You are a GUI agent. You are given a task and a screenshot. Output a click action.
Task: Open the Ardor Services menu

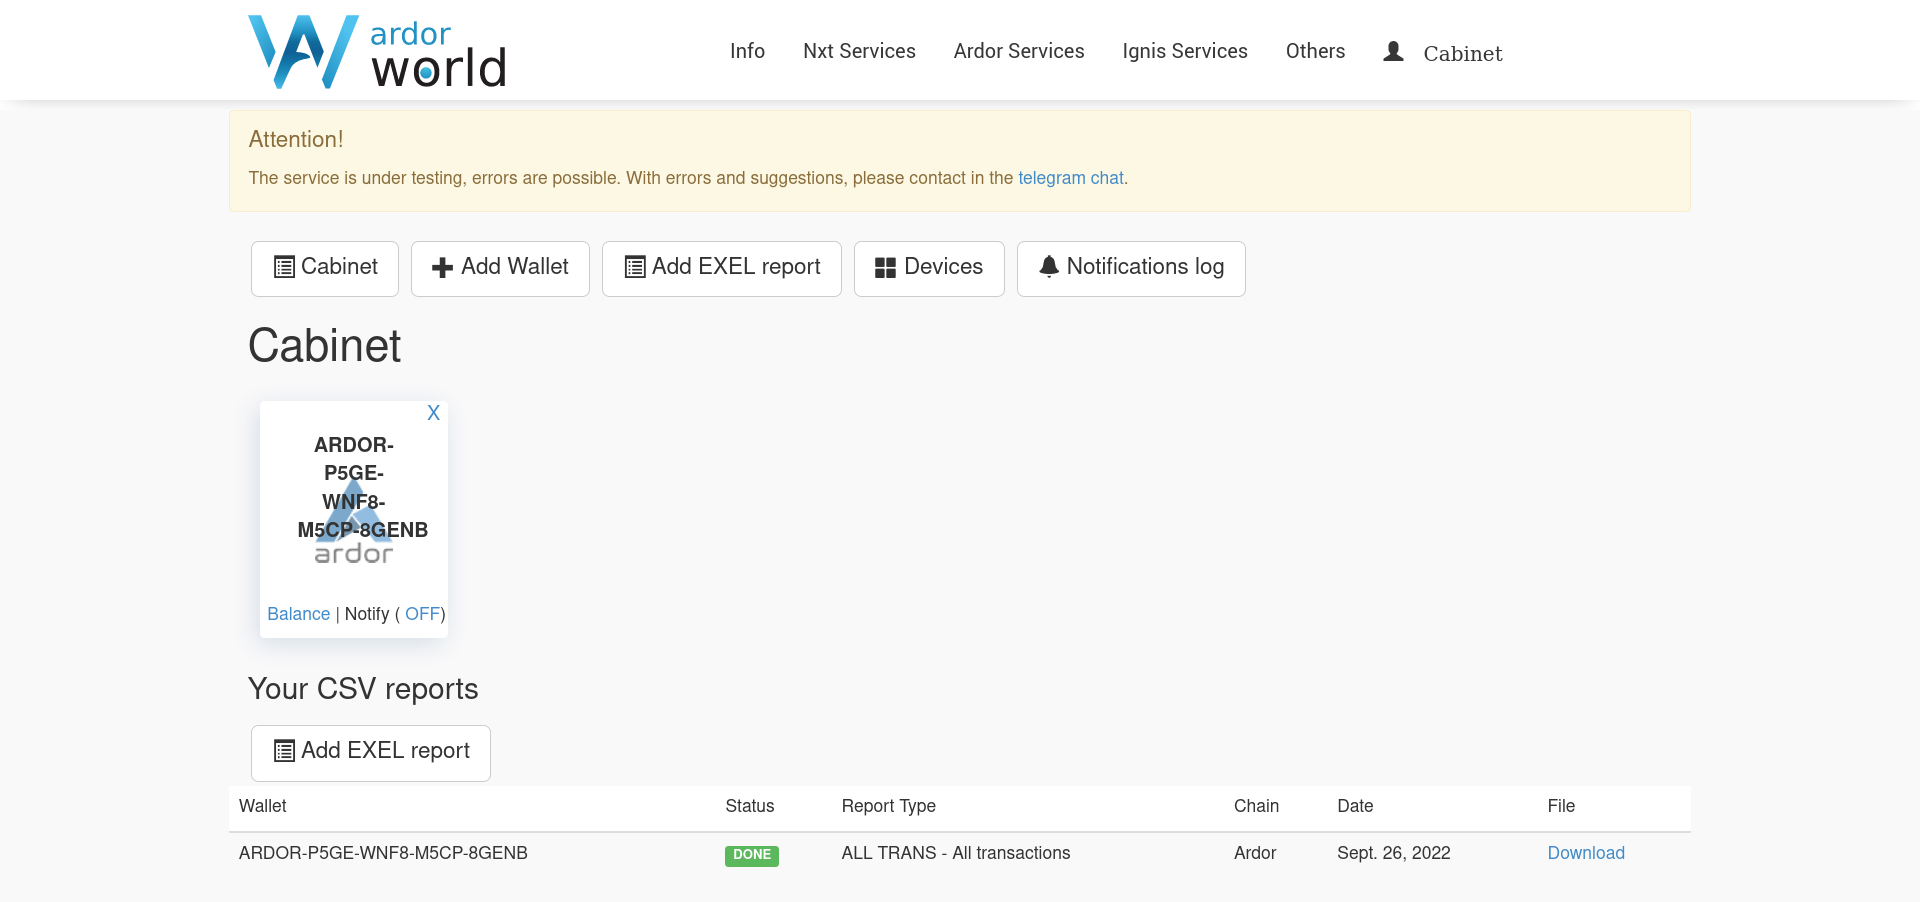coord(1019,51)
